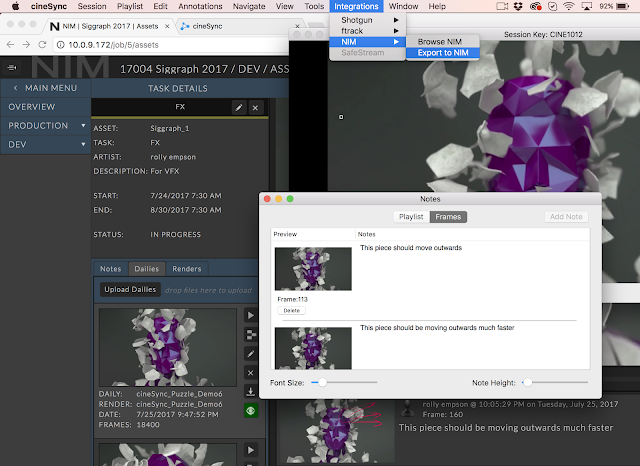Screen dimensions: 640x466
Task: Open the Navigate menu
Action: tap(249, 6)
